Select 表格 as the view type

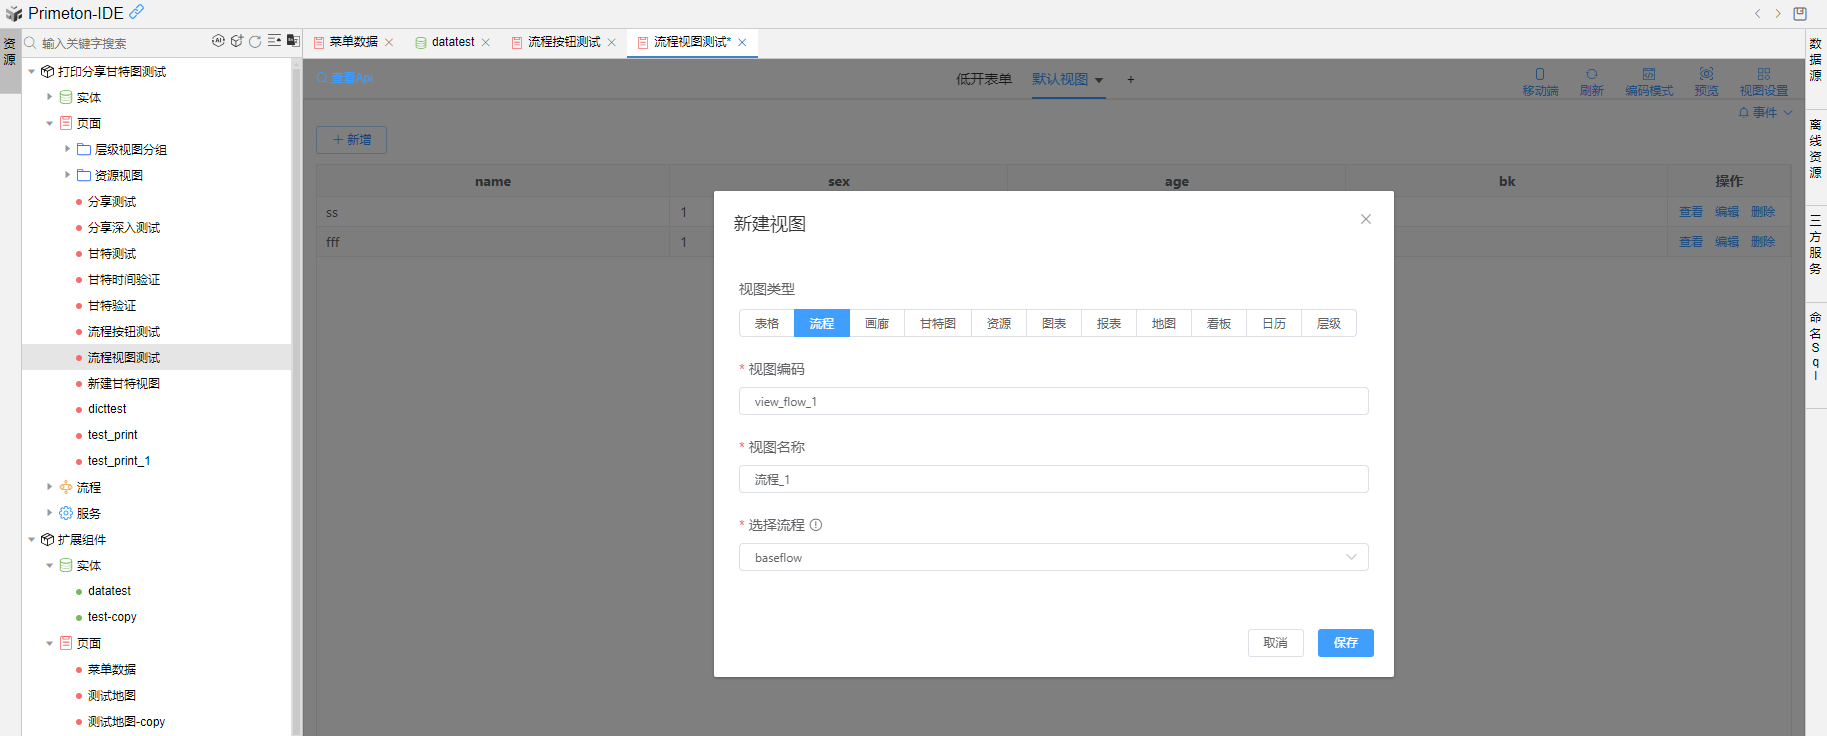point(766,324)
